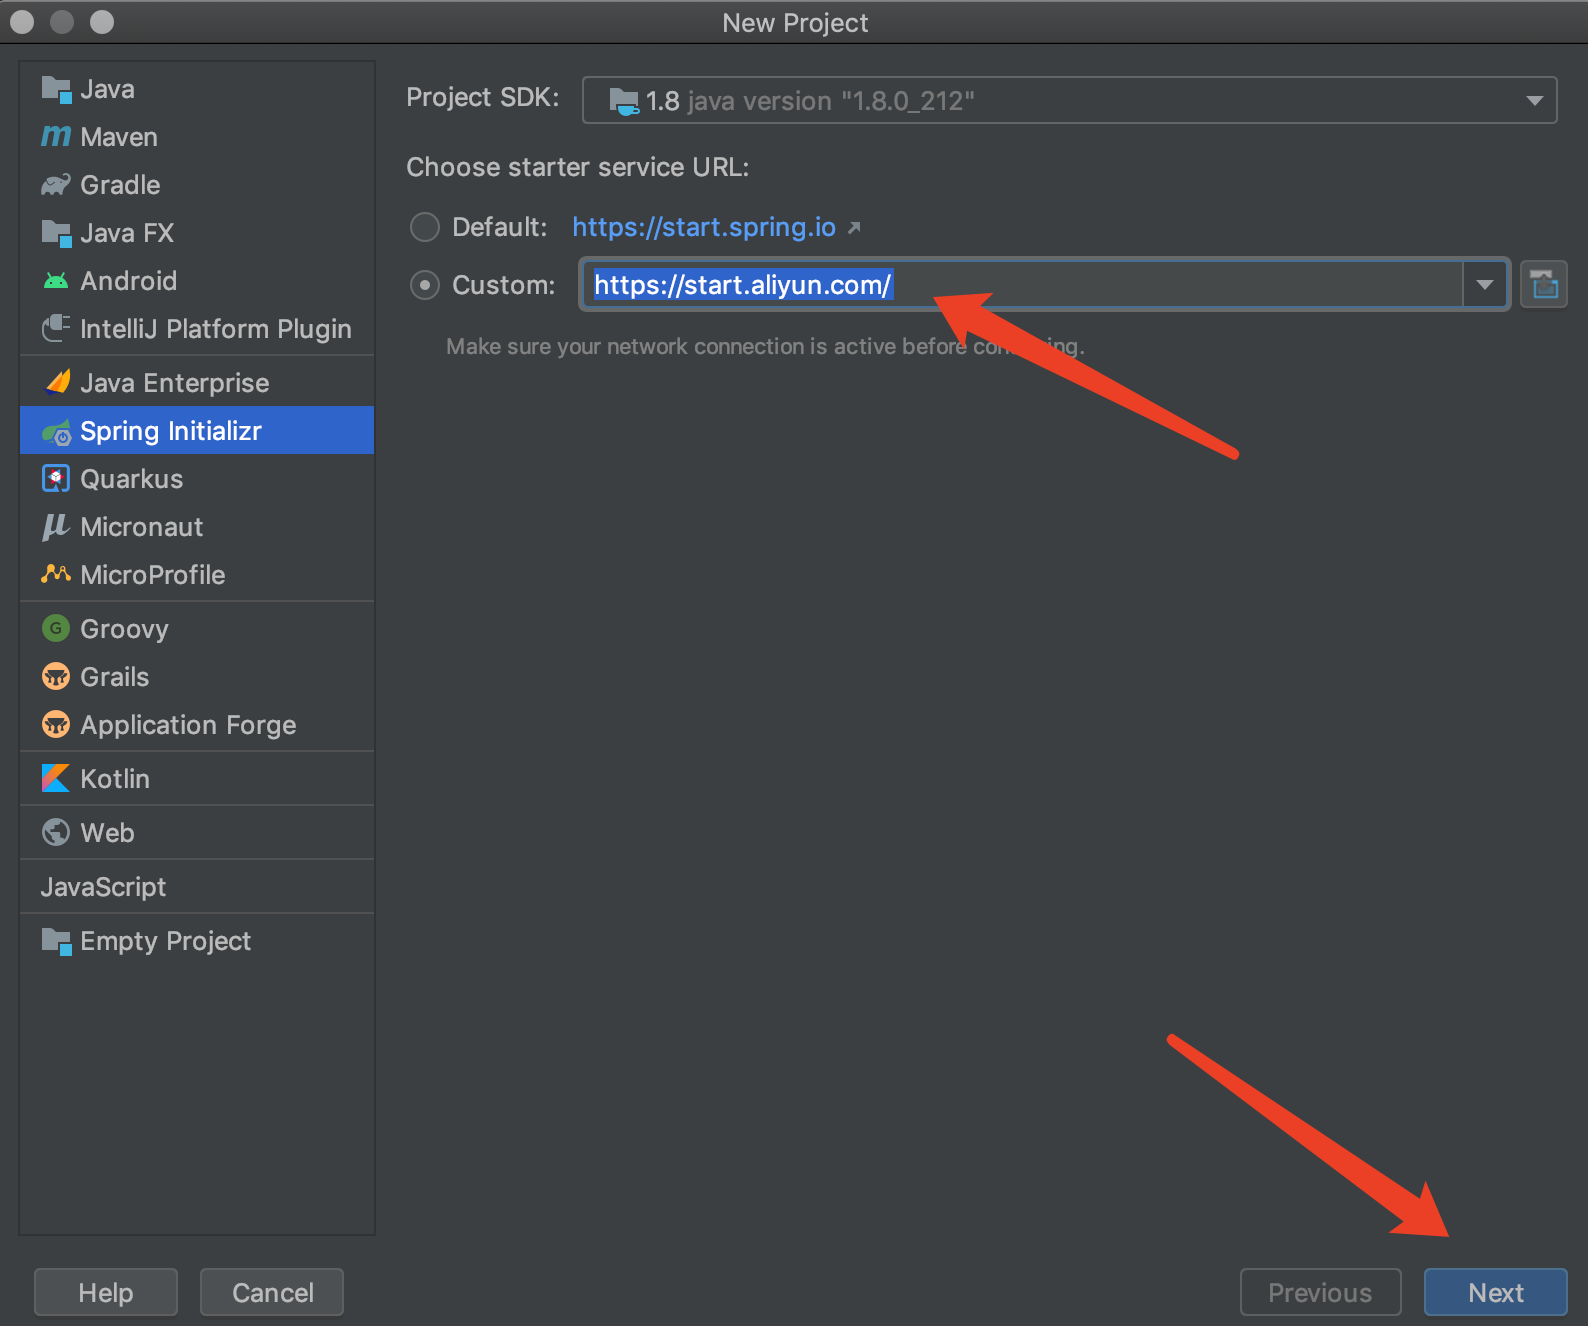Screen dimensions: 1588x1326
Task: Close the New Project window
Action: coord(22,21)
